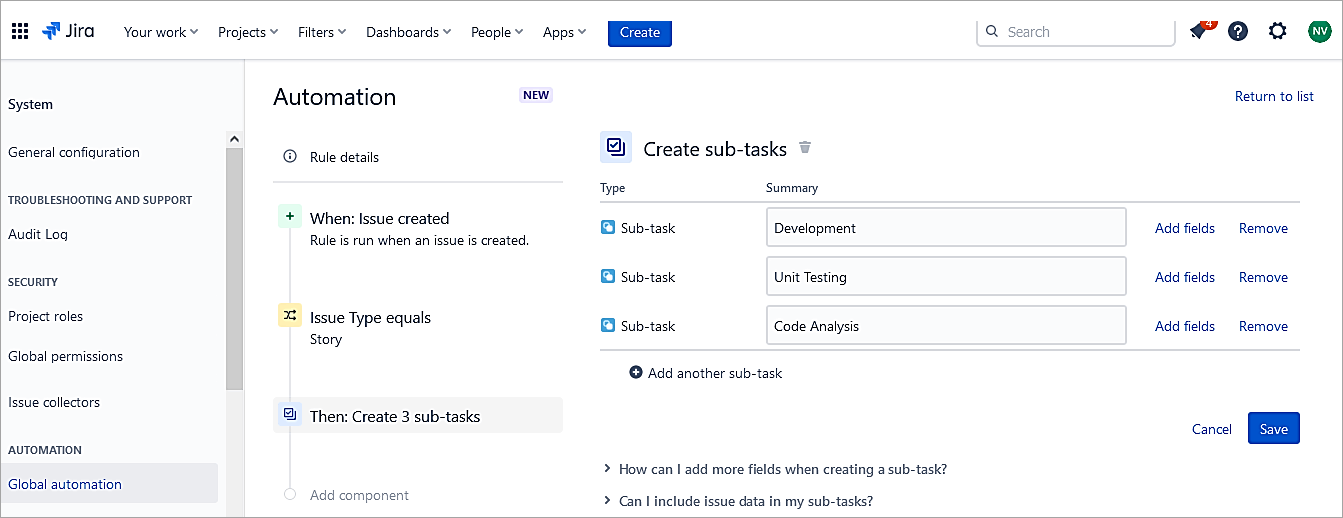The image size is (1343, 518).
Task: Open the settings gear icon
Action: click(1278, 31)
